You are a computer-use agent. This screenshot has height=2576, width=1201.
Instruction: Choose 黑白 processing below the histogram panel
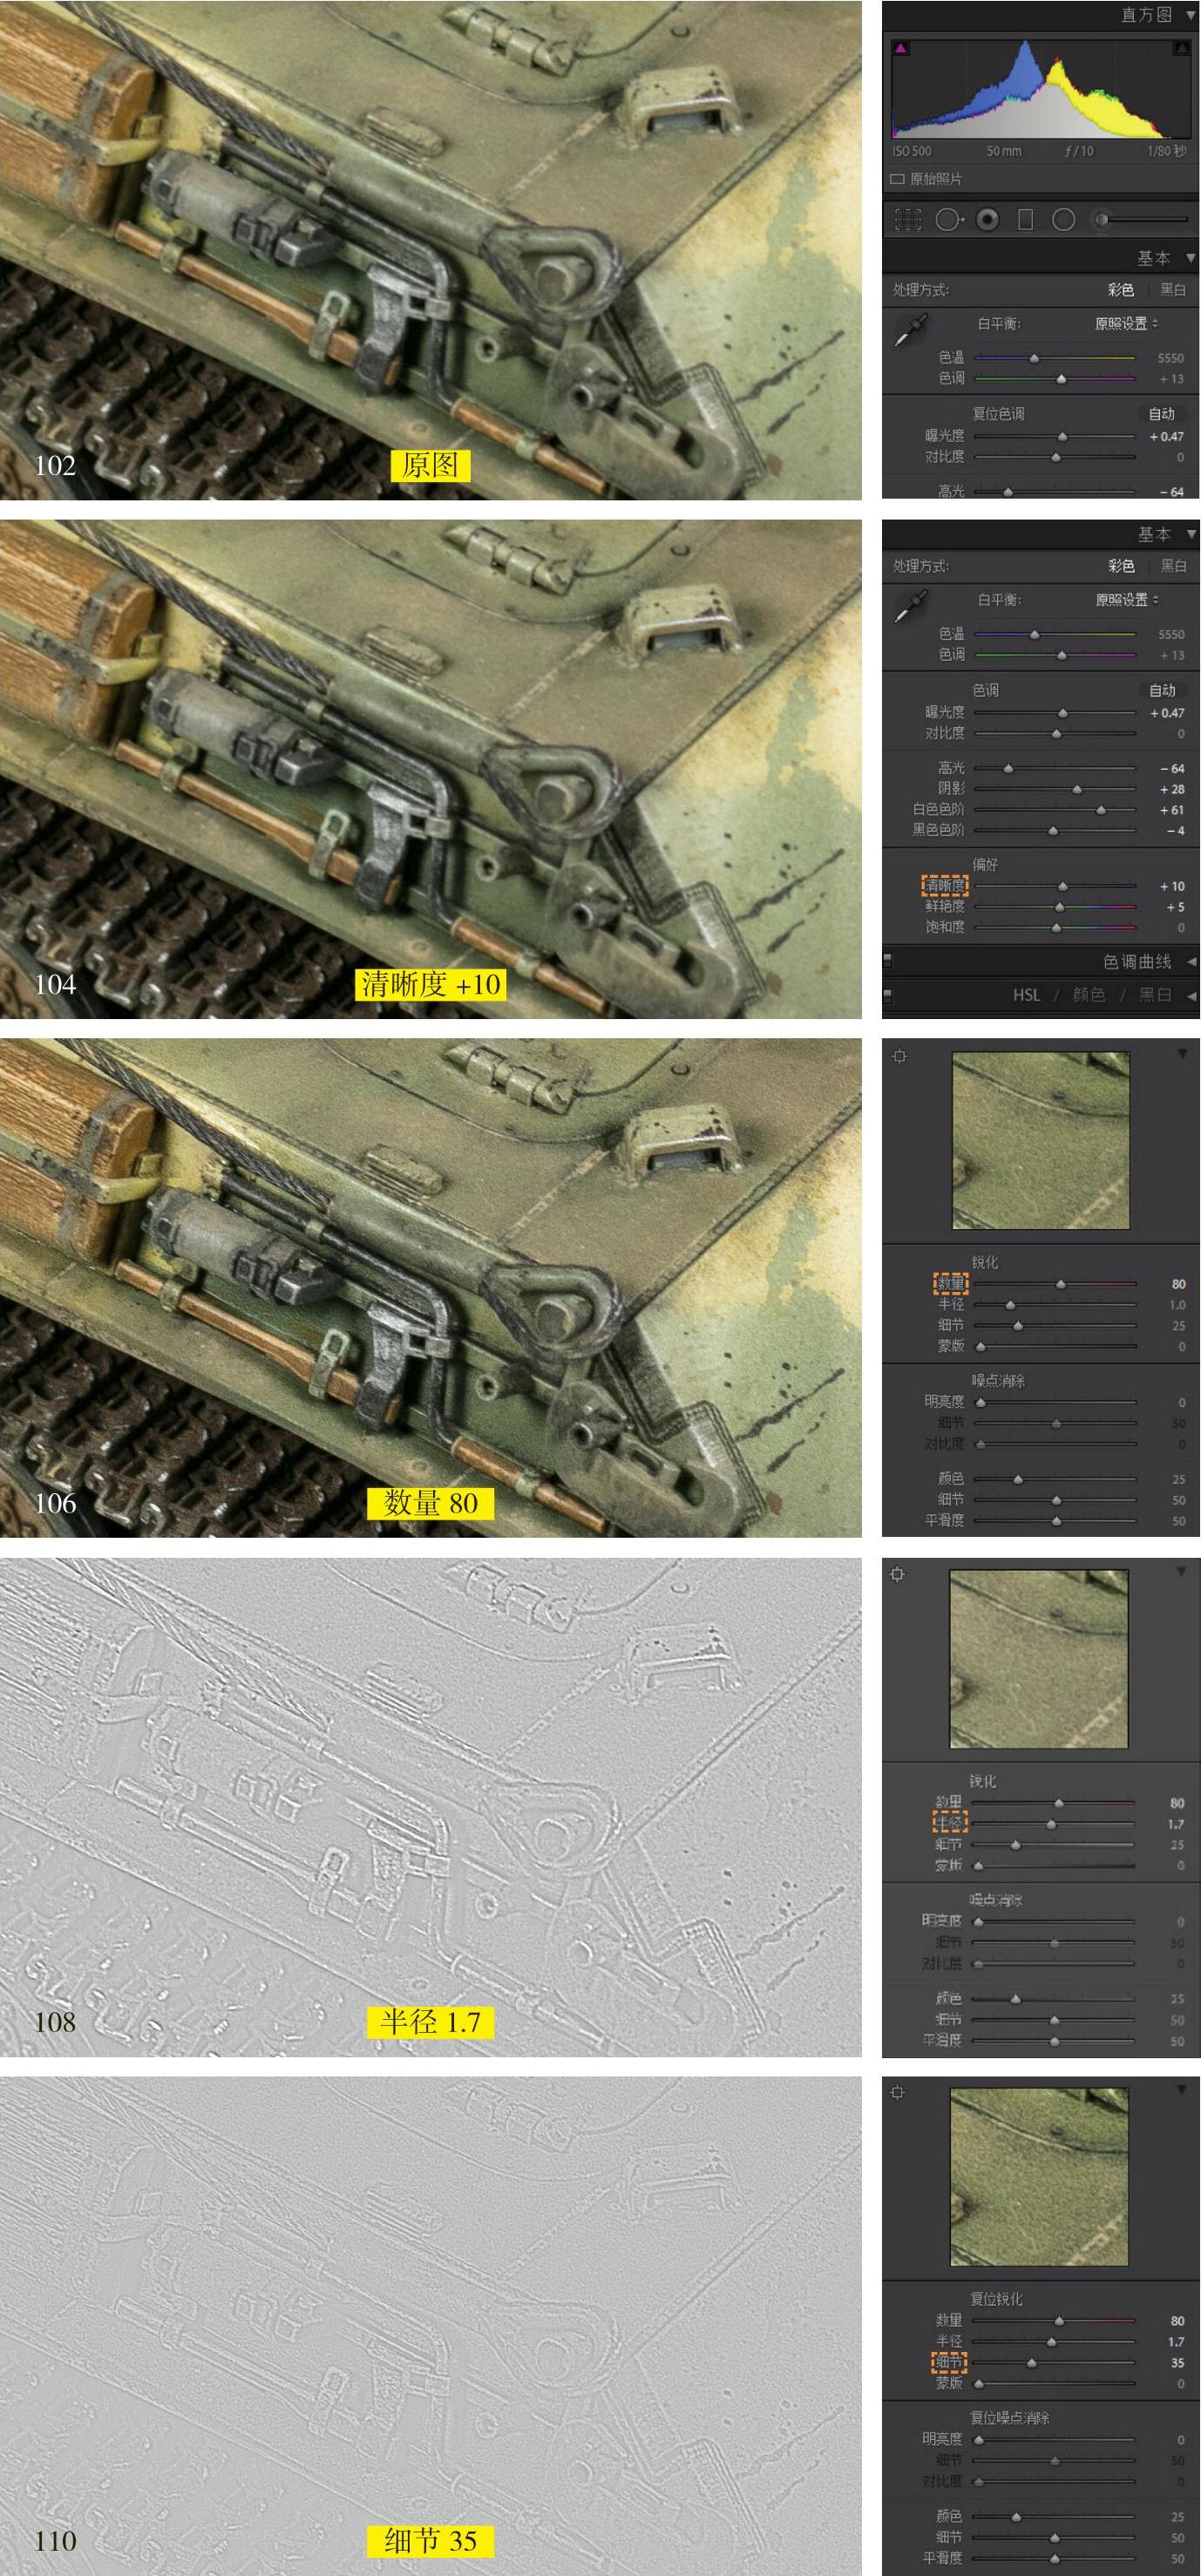click(x=1172, y=290)
